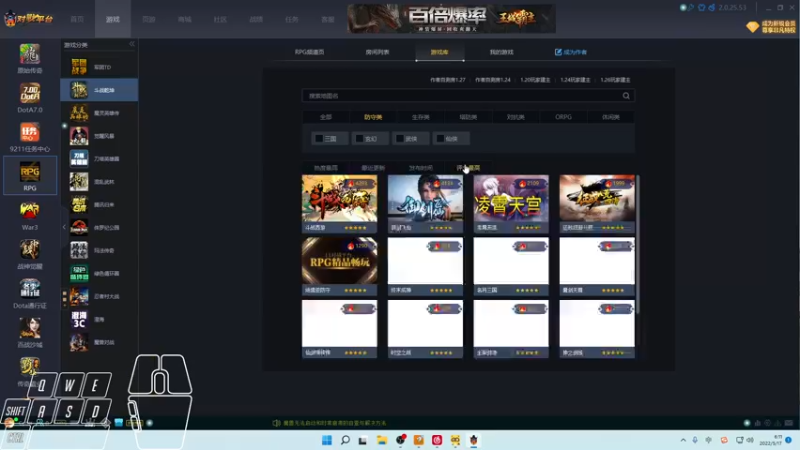Click the platform logo at top left
The height and width of the screenshot is (450, 800).
[29, 19]
